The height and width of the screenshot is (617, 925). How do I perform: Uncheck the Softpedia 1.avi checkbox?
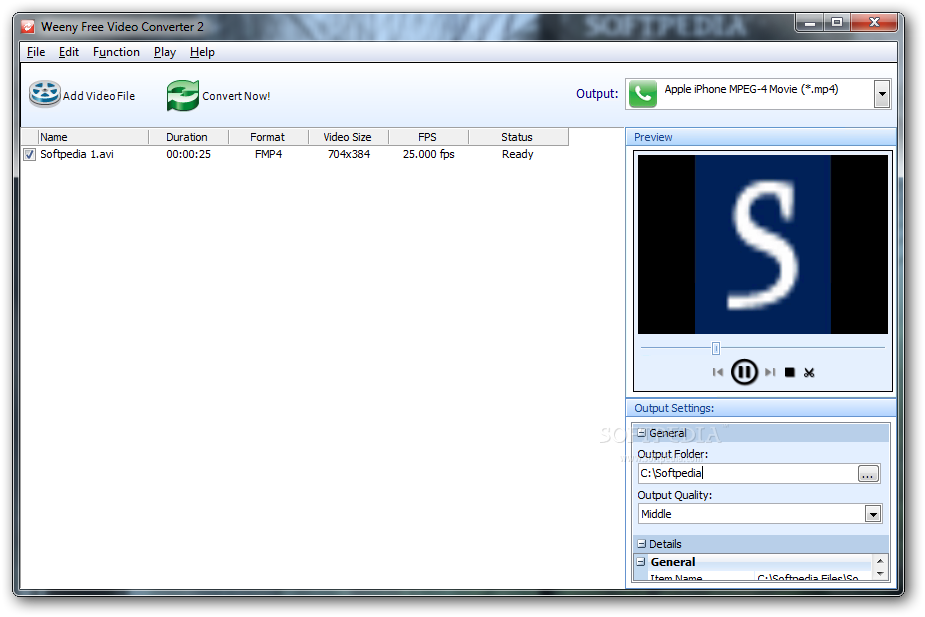pyautogui.click(x=29, y=155)
